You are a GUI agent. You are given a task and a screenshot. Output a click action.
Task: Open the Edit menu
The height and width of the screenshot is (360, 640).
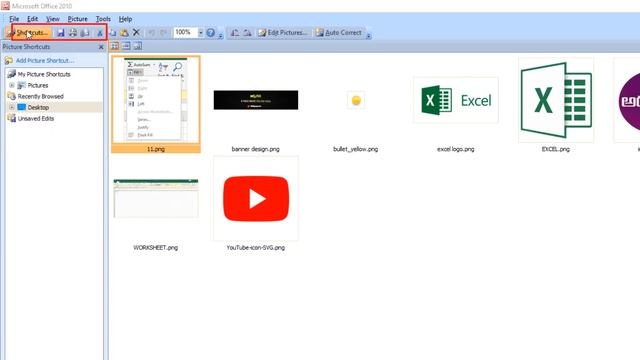pos(32,19)
